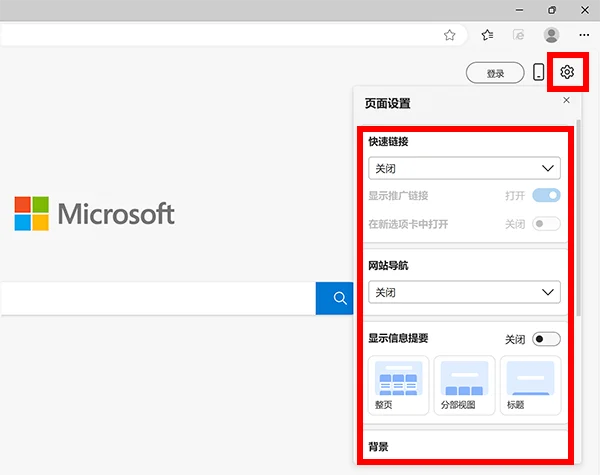This screenshot has width=600, height=475.
Task: Expand the 网站导航 dropdown
Action: click(464, 292)
